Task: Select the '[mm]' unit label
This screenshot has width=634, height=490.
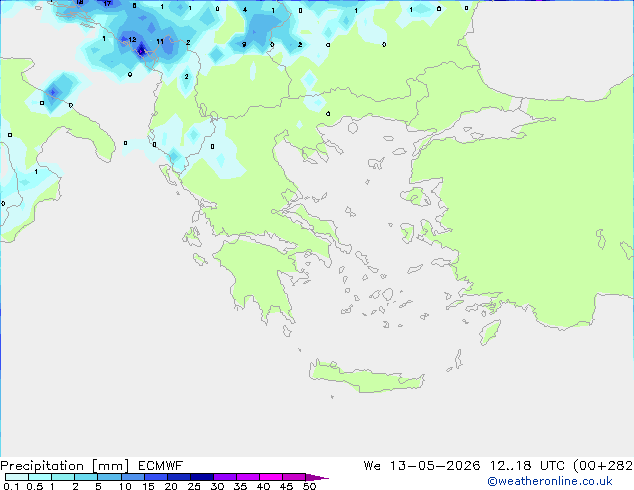Action: tap(110, 466)
